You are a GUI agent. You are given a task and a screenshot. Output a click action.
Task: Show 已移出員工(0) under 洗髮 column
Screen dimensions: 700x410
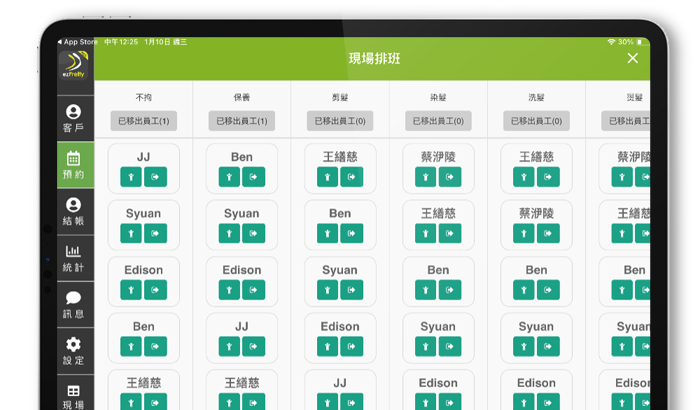tap(537, 121)
